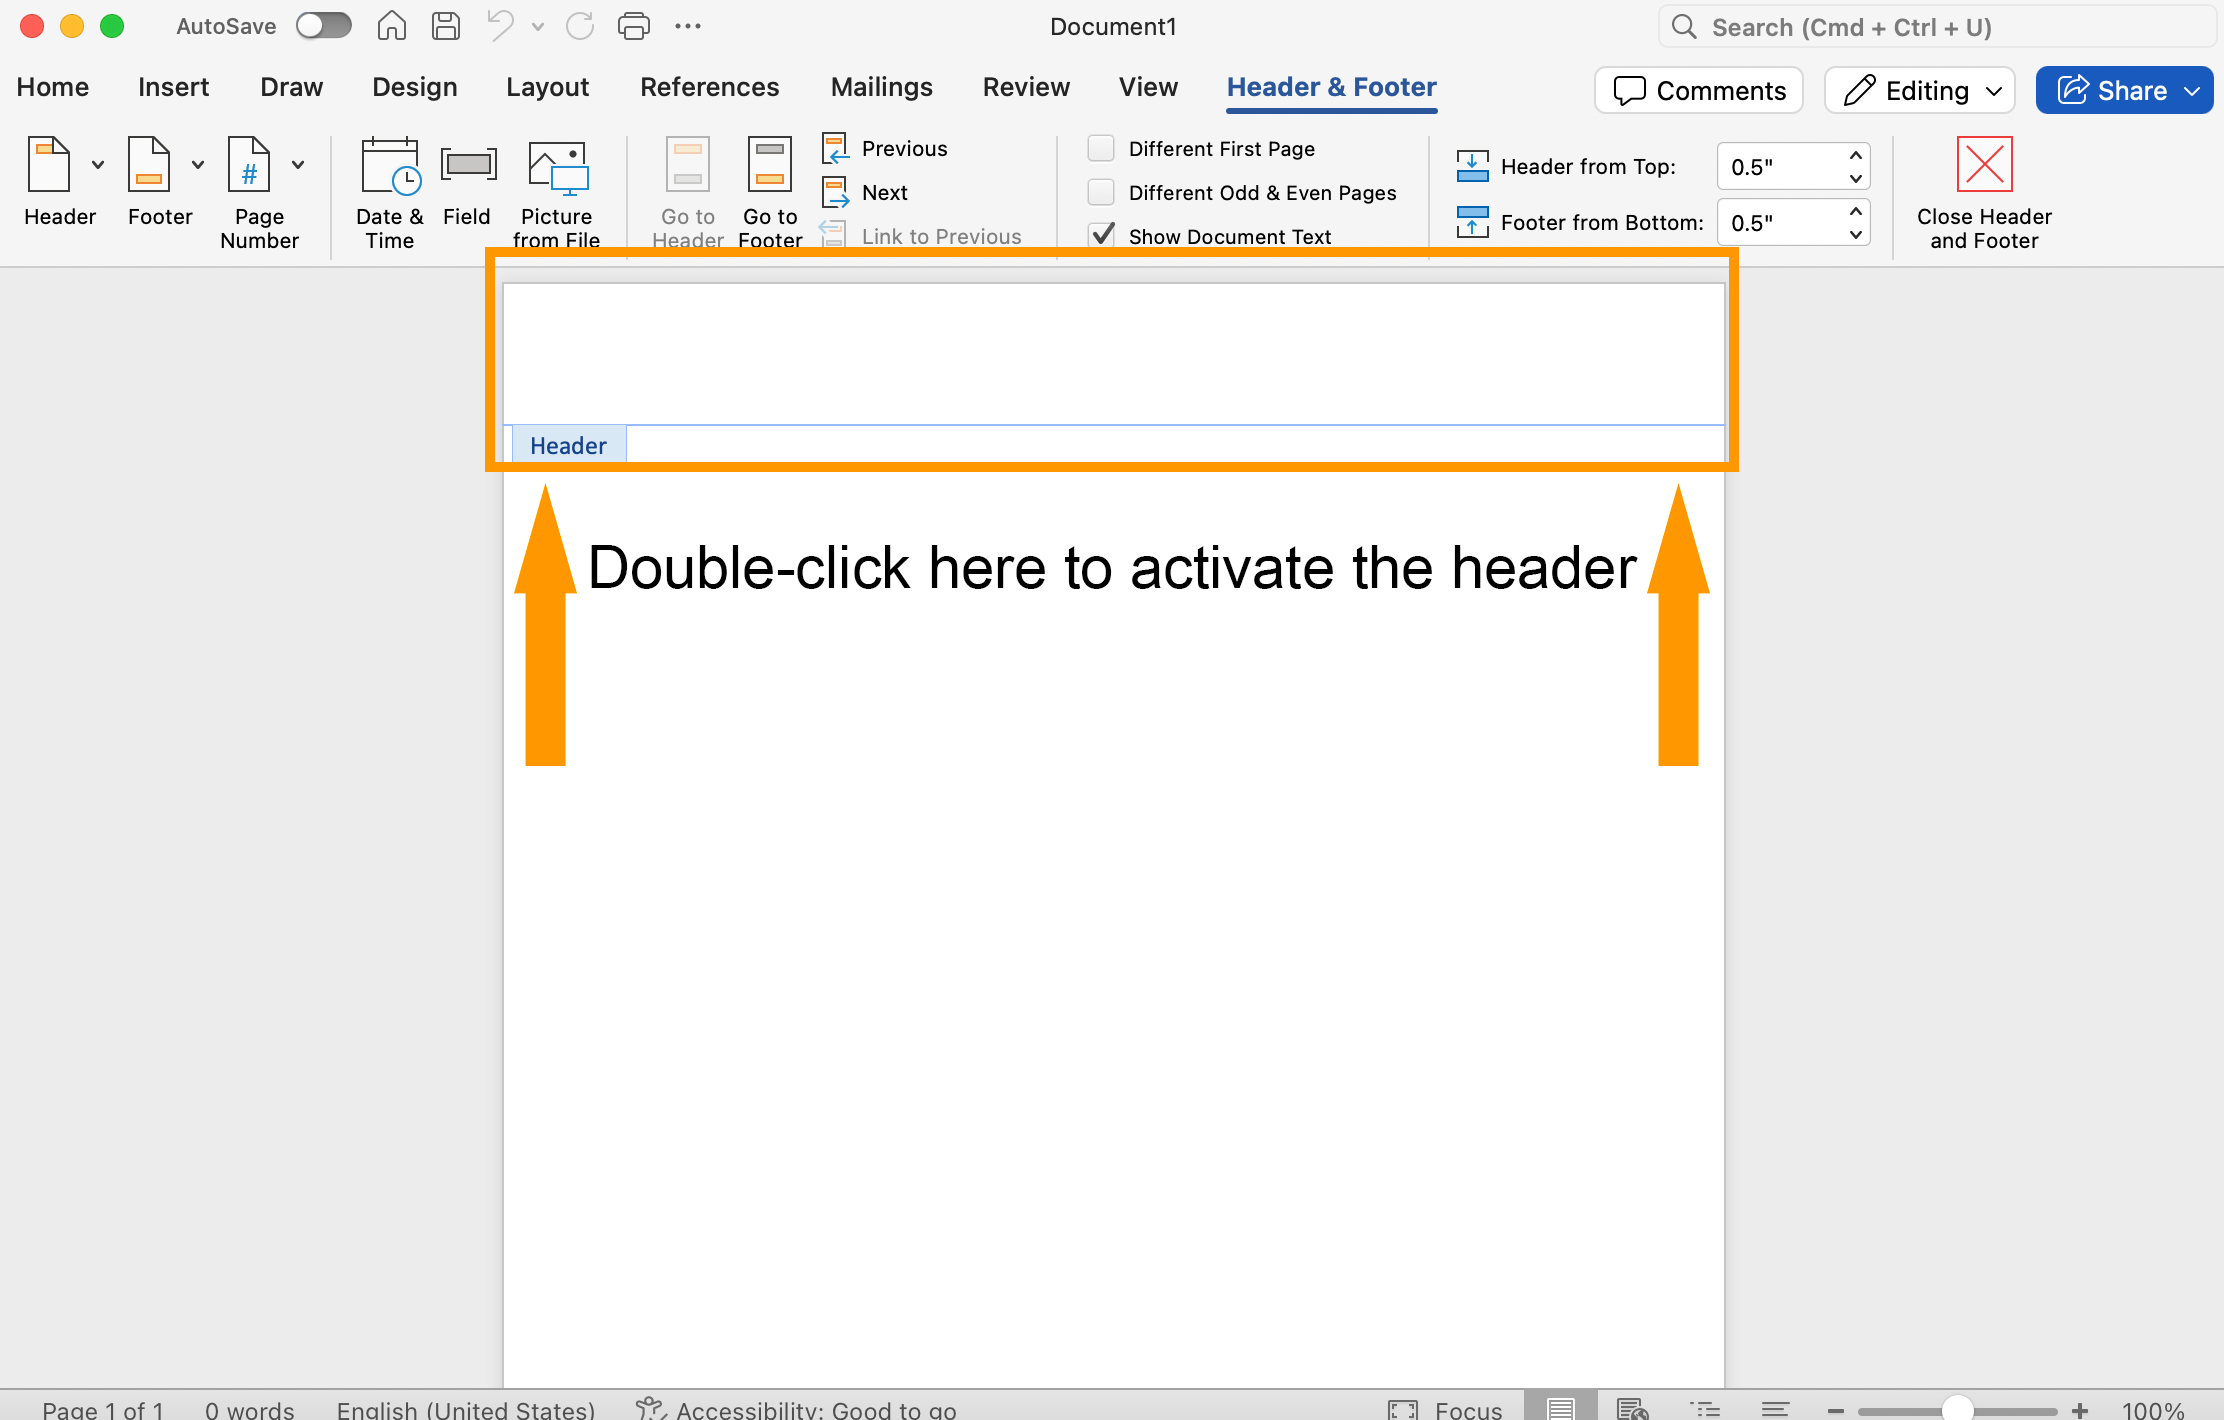Image resolution: width=2224 pixels, height=1420 pixels.
Task: Switch to the Insert tab
Action: click(173, 87)
